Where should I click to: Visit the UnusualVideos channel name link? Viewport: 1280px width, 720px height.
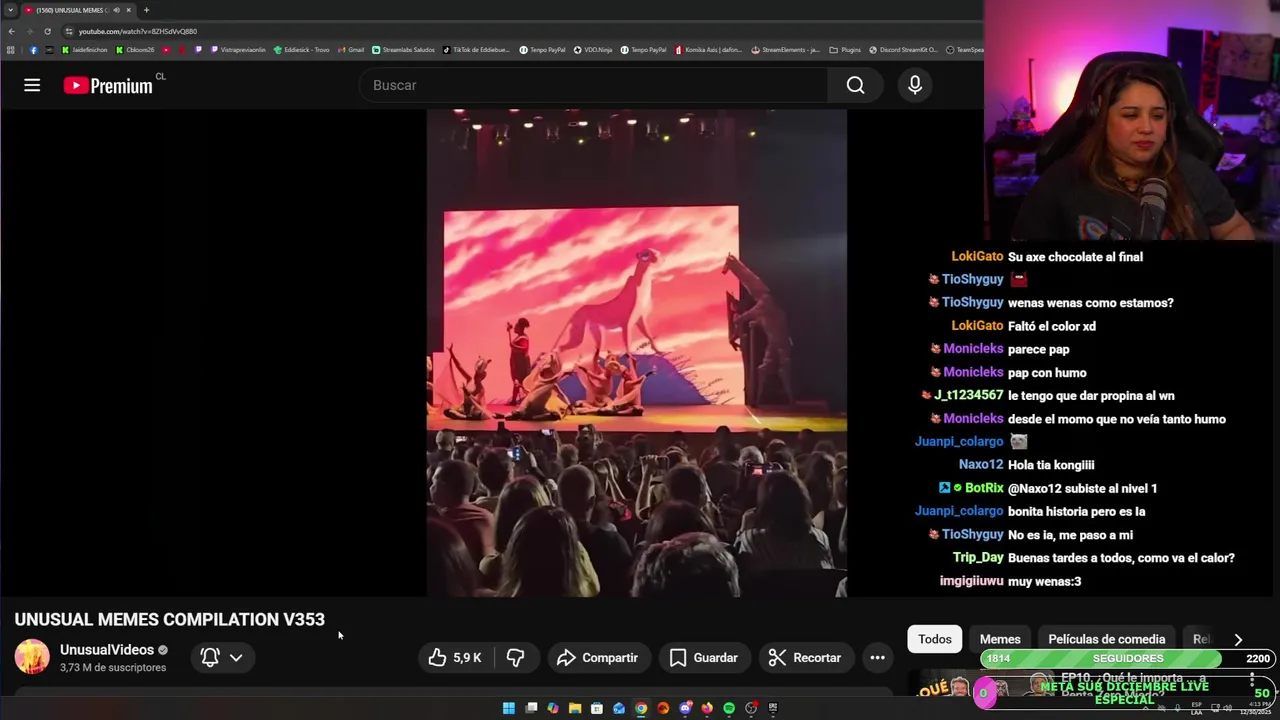(x=107, y=650)
